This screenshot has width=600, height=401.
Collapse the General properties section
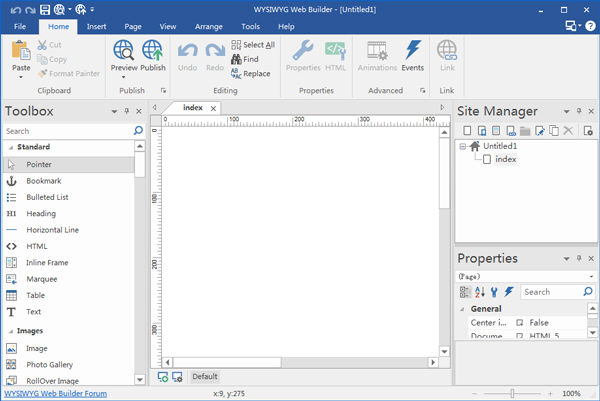click(x=462, y=309)
